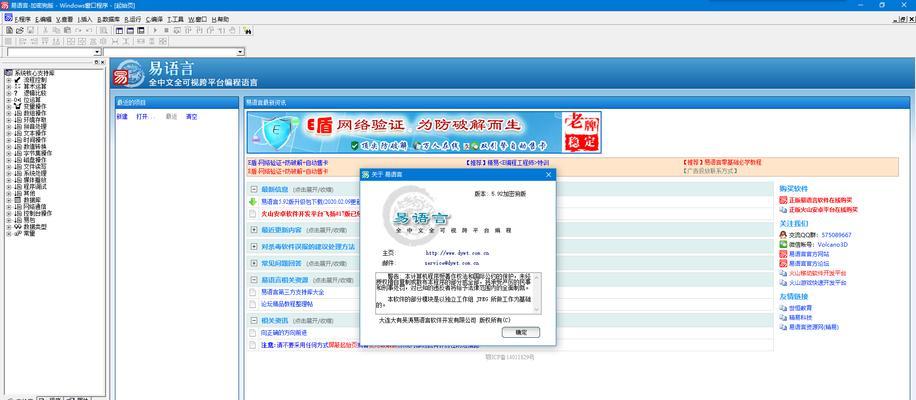Open the 帮助 menu
Image resolution: width=916 pixels, height=400 pixels.
220,19
